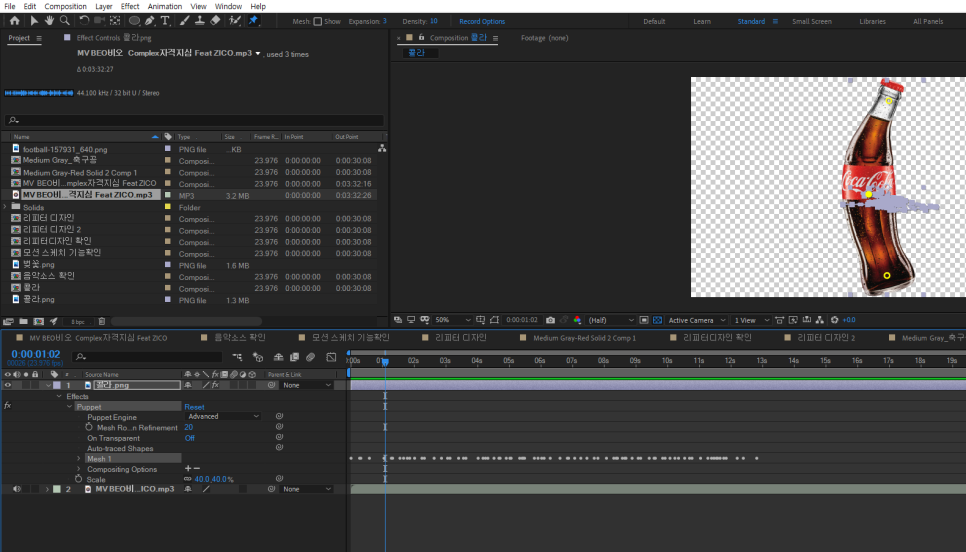Click the show channel RGB icon
The image size is (966, 552).
pos(577,320)
